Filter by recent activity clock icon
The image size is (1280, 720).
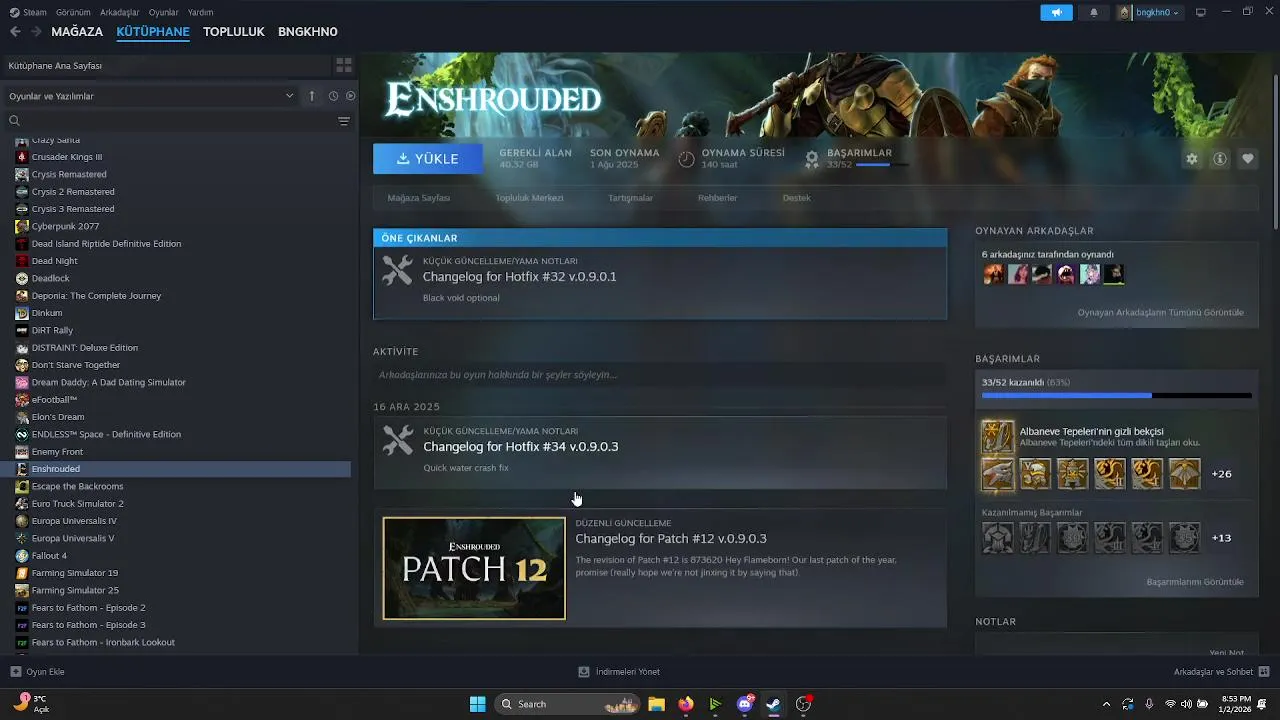333,96
